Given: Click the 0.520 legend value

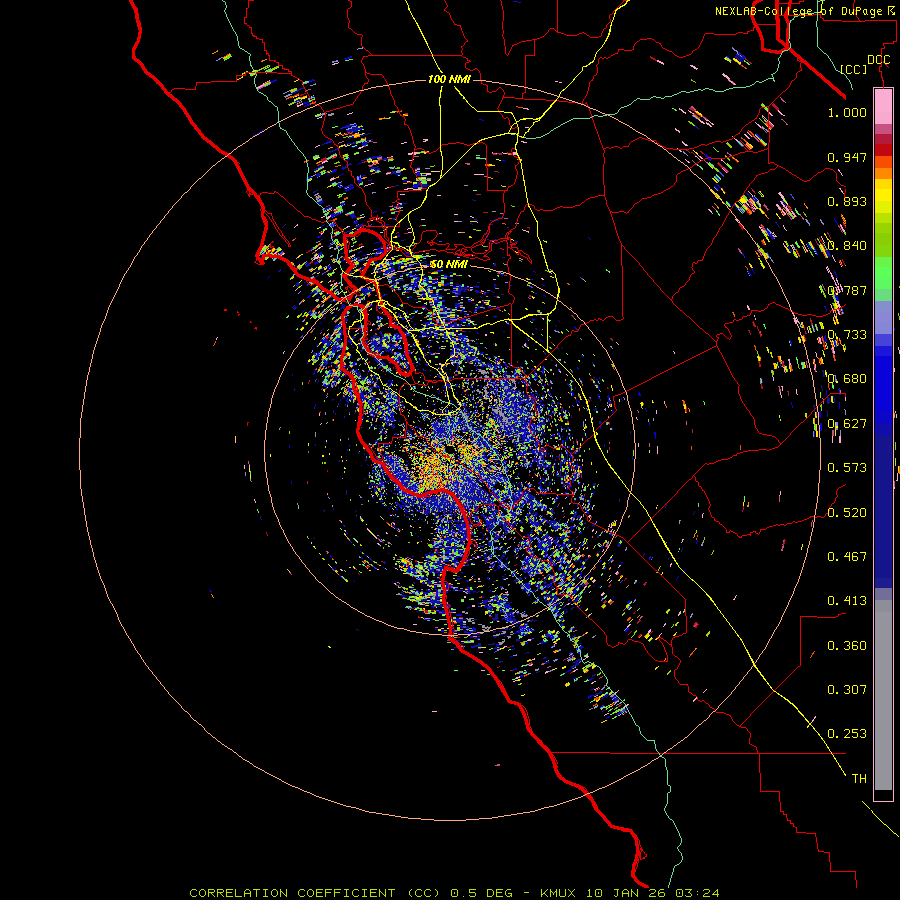Looking at the screenshot, I should point(847,513).
